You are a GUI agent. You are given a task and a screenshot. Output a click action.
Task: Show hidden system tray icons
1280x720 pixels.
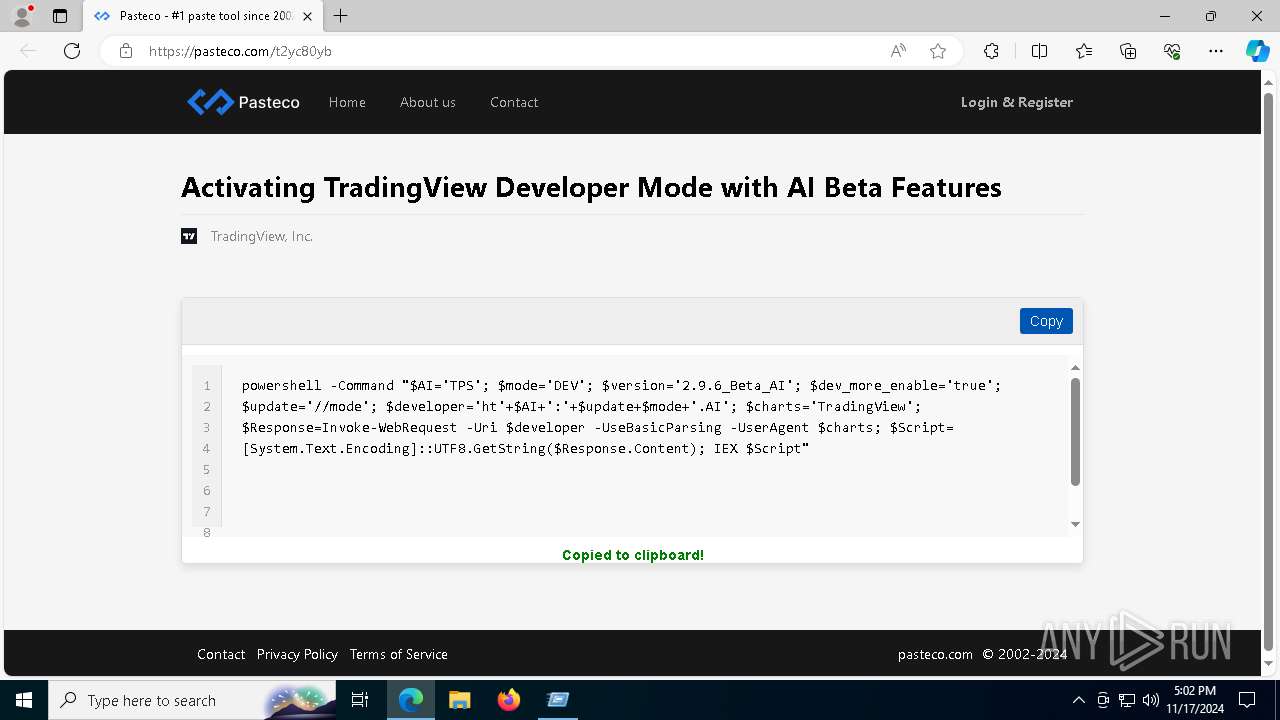click(1078, 700)
